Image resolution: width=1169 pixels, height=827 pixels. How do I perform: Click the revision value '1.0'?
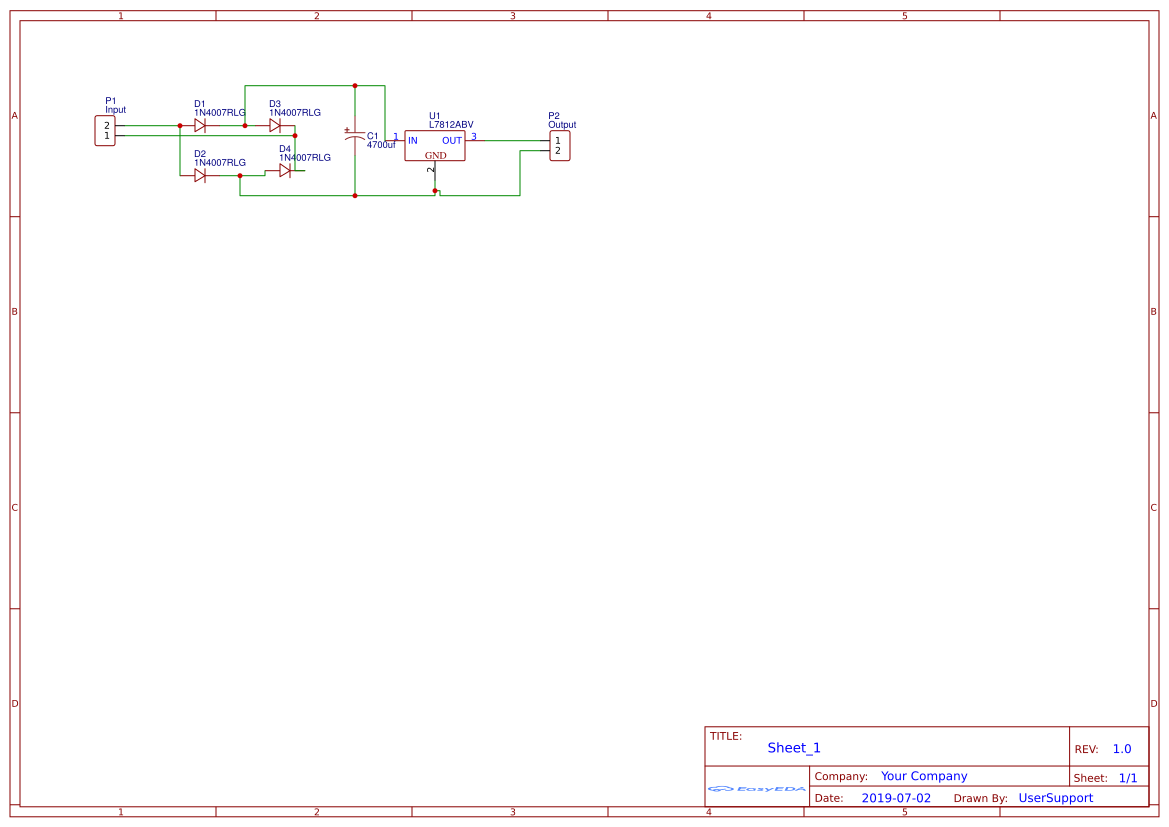pyautogui.click(x=1122, y=749)
